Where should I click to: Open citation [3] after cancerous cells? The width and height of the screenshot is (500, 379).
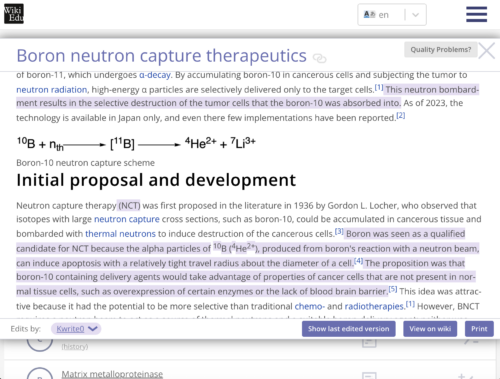click(339, 231)
